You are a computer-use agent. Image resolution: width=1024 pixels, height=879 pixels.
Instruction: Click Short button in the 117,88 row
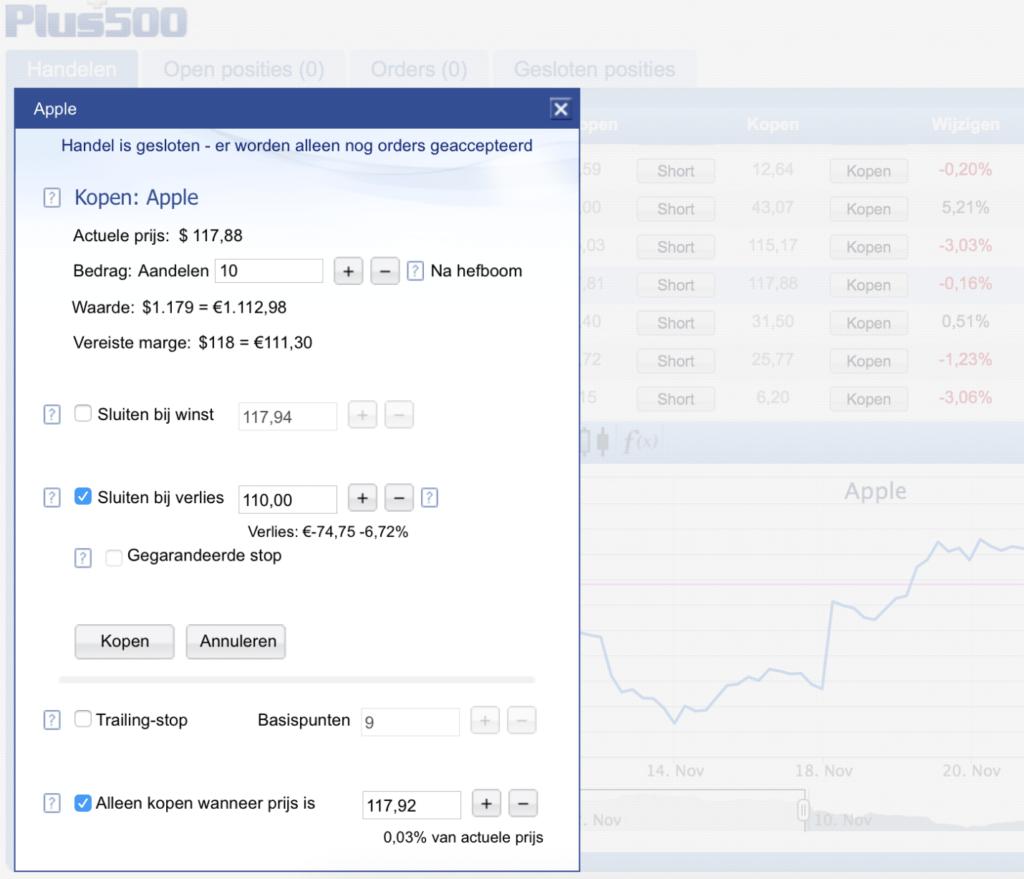(675, 285)
